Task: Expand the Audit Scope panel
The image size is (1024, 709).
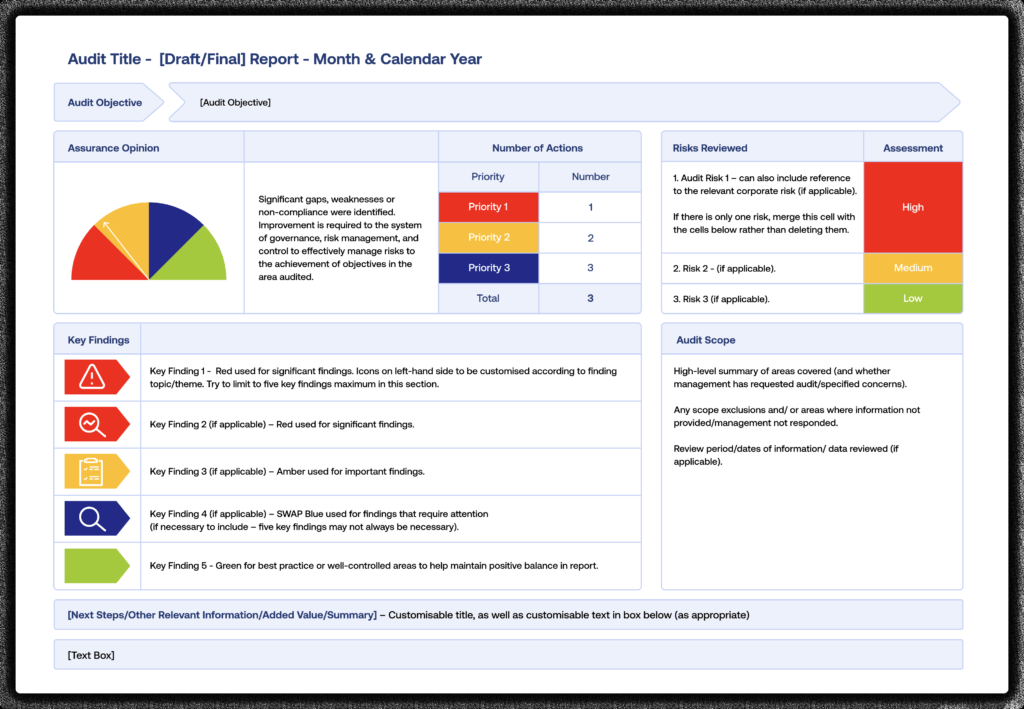Action: tap(706, 339)
